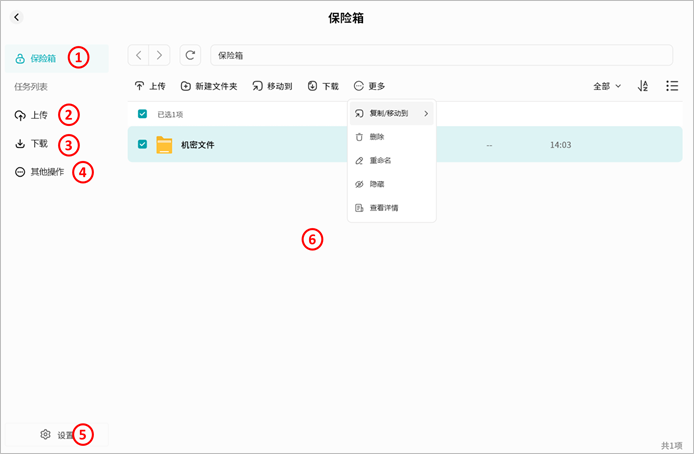Screen dimensions: 694x454
Task: Click the 上传 toolbar button
Action: tap(150, 86)
